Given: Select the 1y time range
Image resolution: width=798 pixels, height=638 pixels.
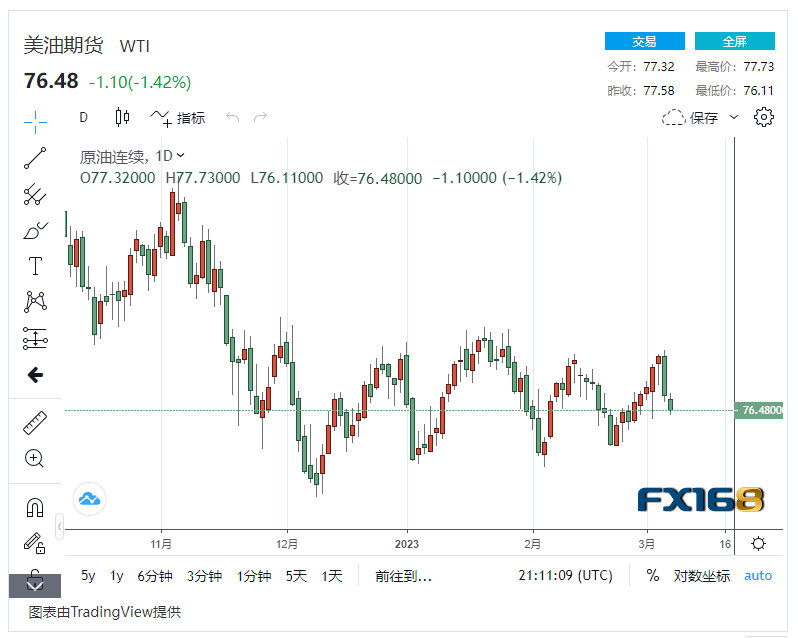Looking at the screenshot, I should coord(117,576).
